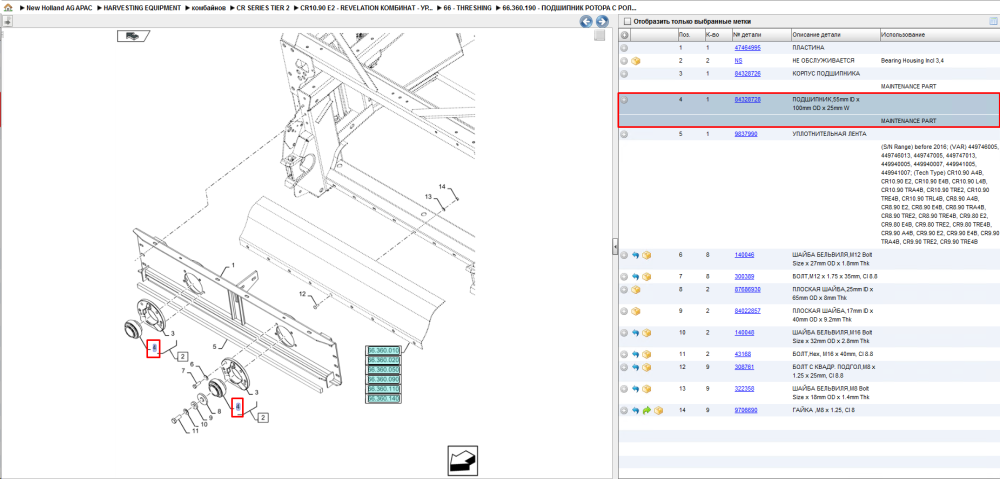1000x479 pixels.
Task: Open the комбайнов breadcrumb
Action: click(x=209, y=7)
